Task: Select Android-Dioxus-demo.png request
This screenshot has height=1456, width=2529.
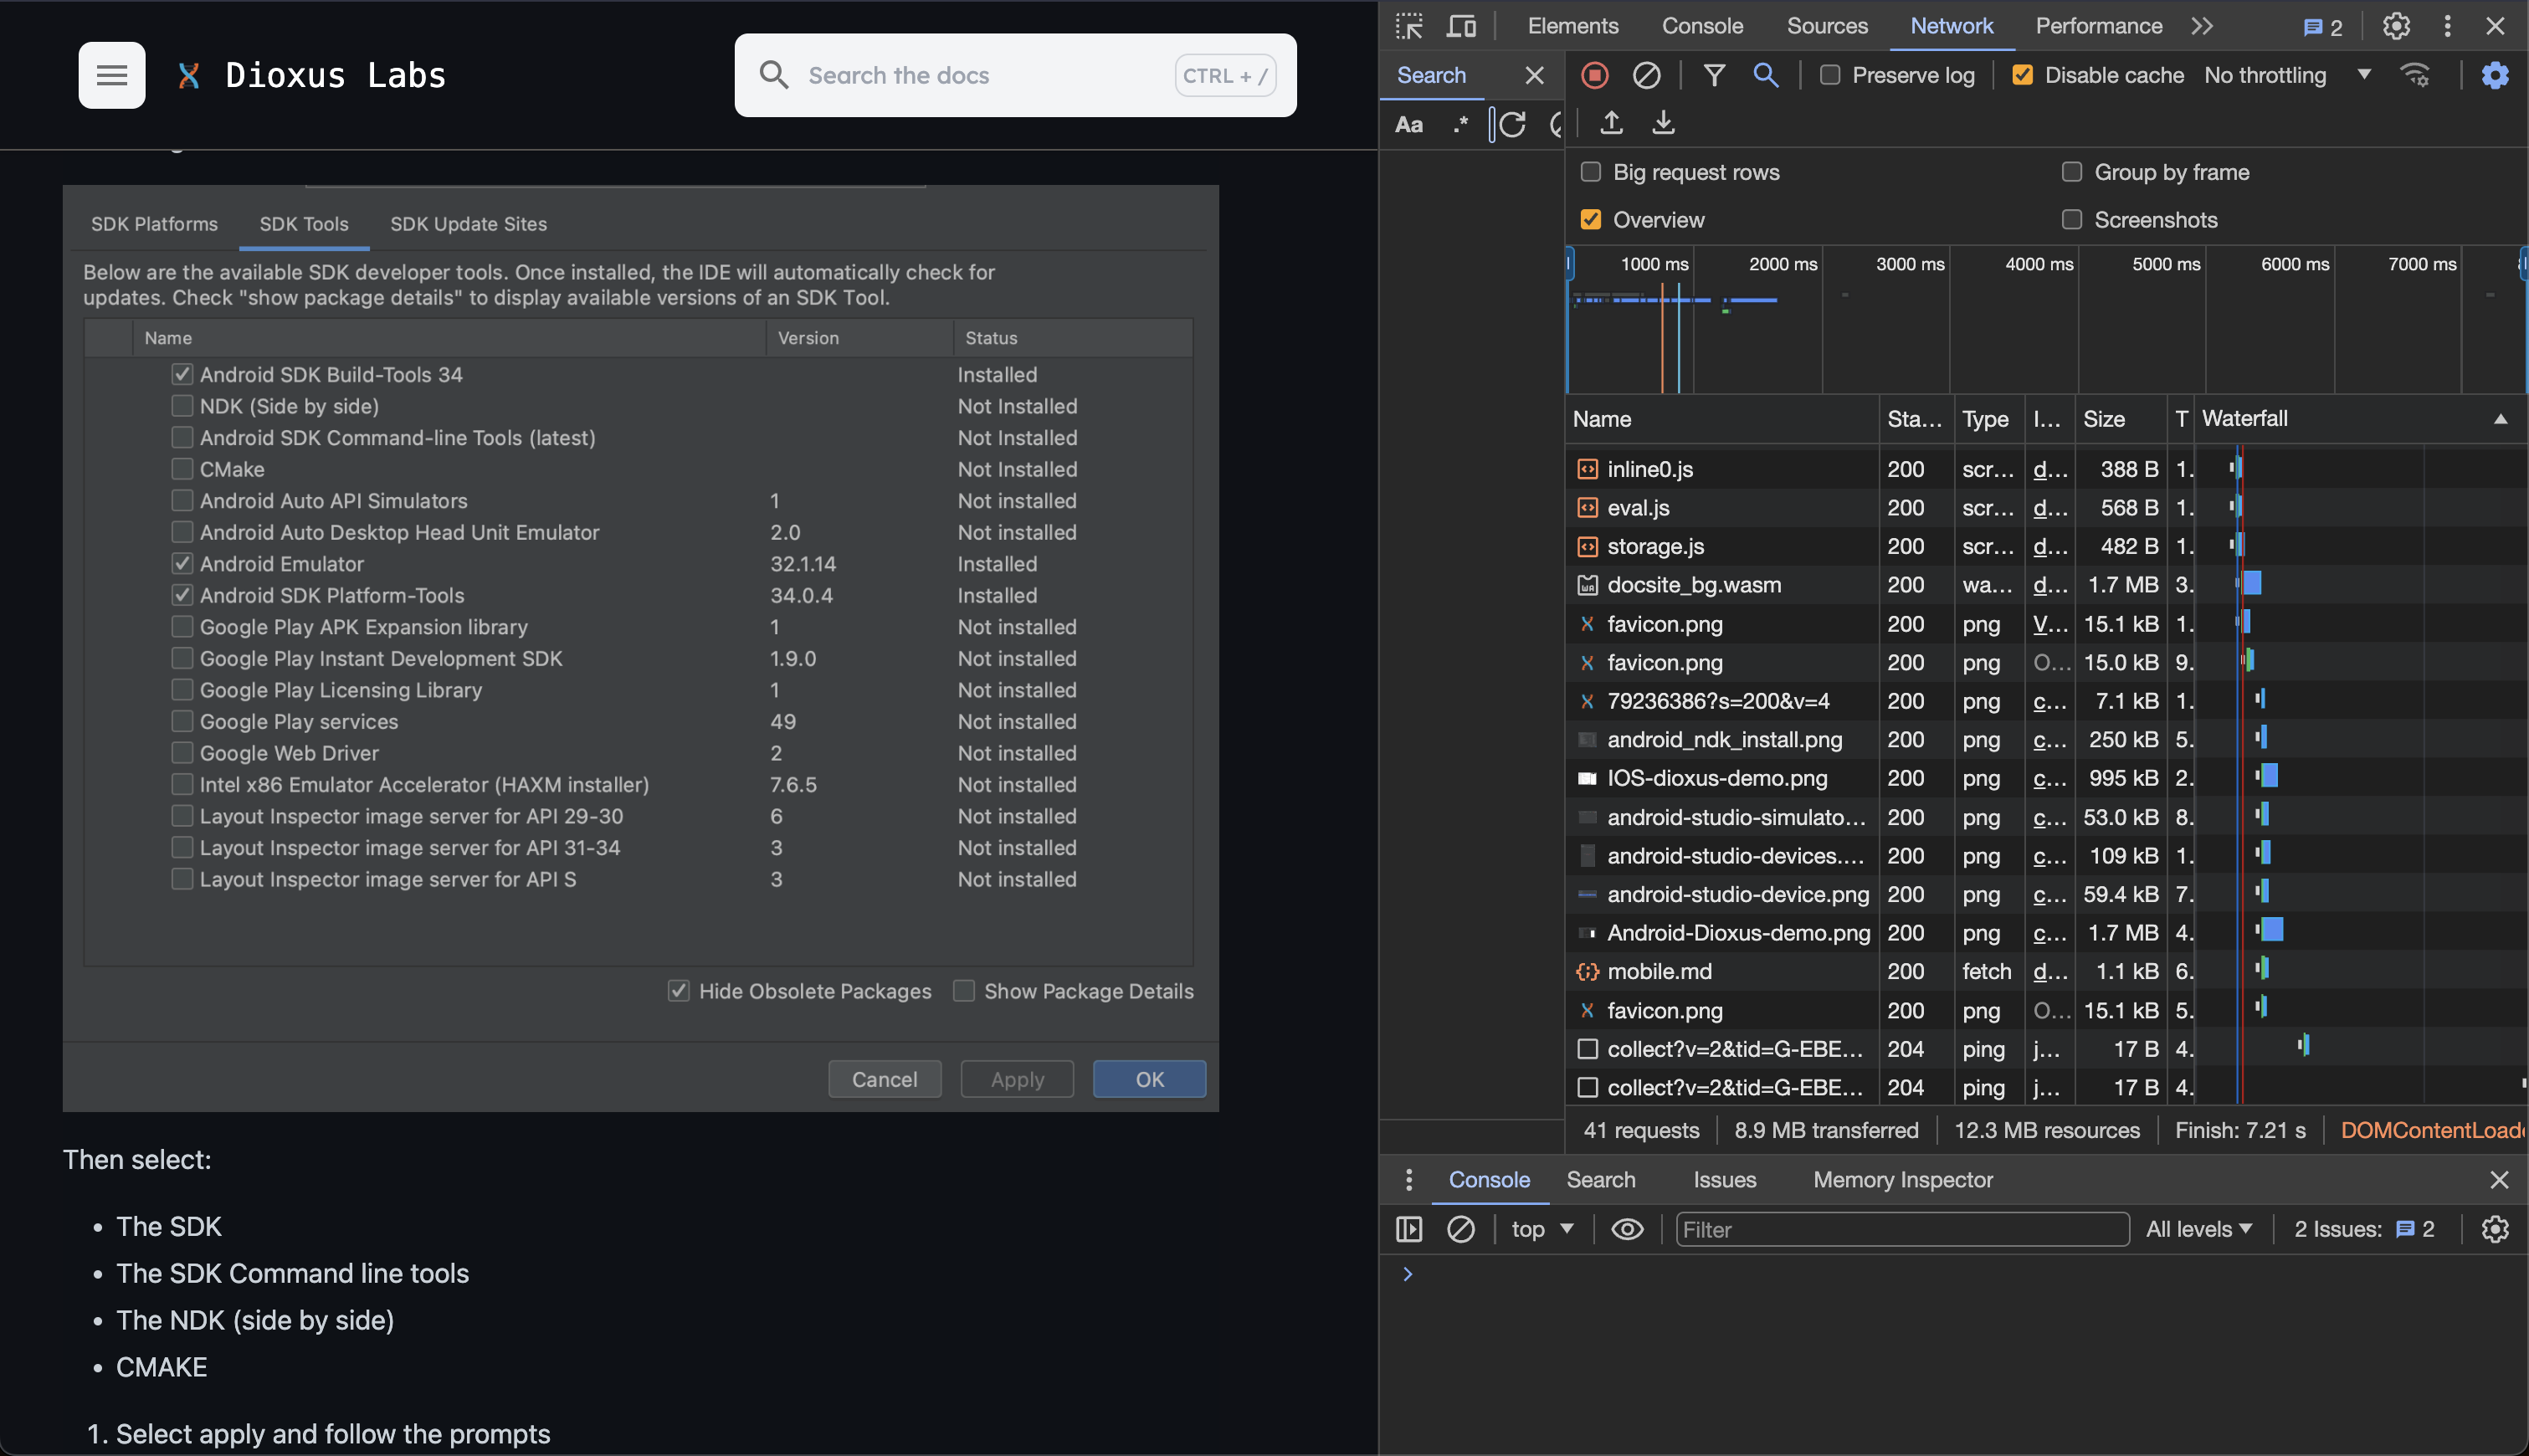Action: (1738, 933)
